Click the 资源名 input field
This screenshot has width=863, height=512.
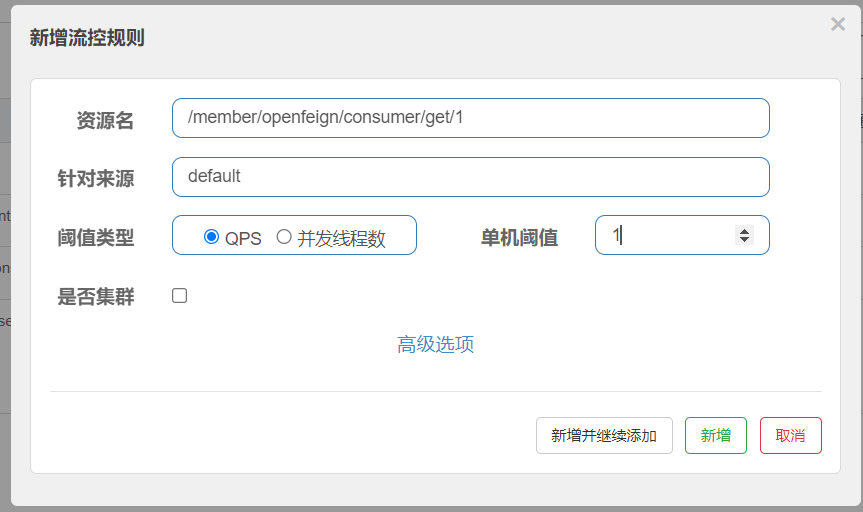point(470,118)
